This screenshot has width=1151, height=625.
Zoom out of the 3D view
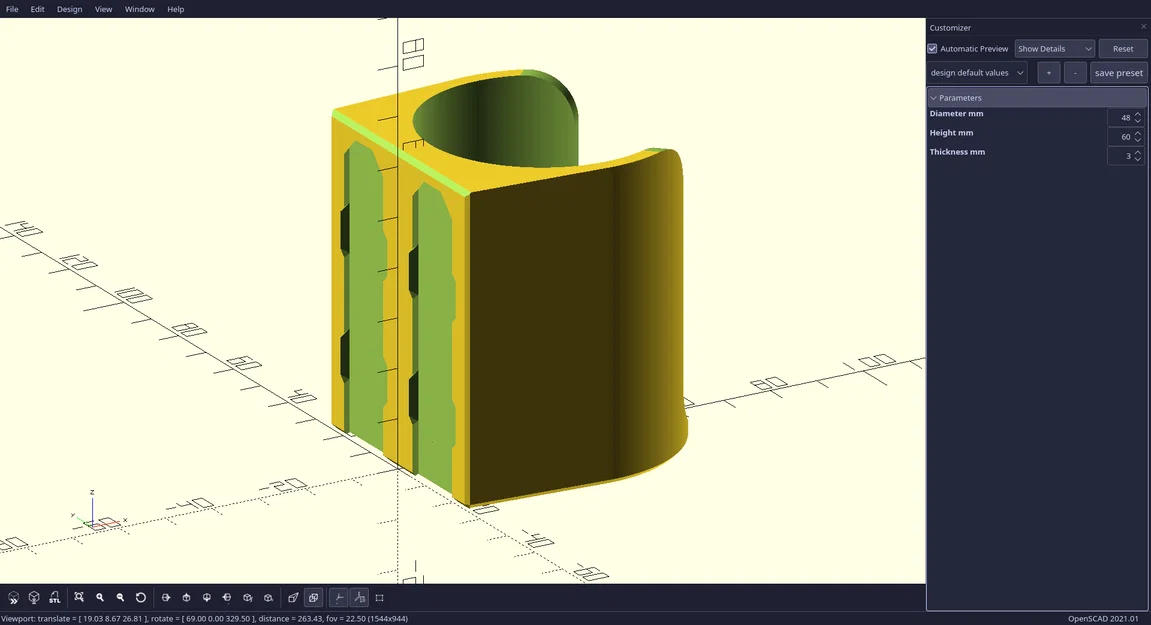point(120,598)
